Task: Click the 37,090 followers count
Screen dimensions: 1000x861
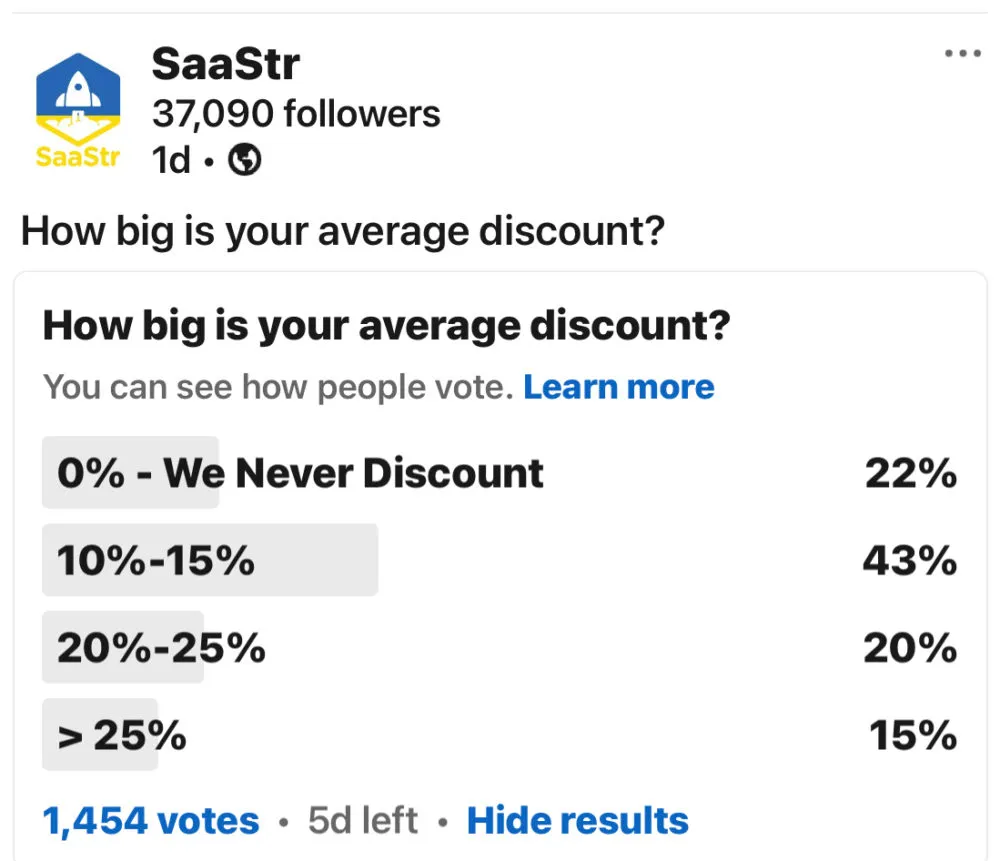Action: [x=296, y=114]
